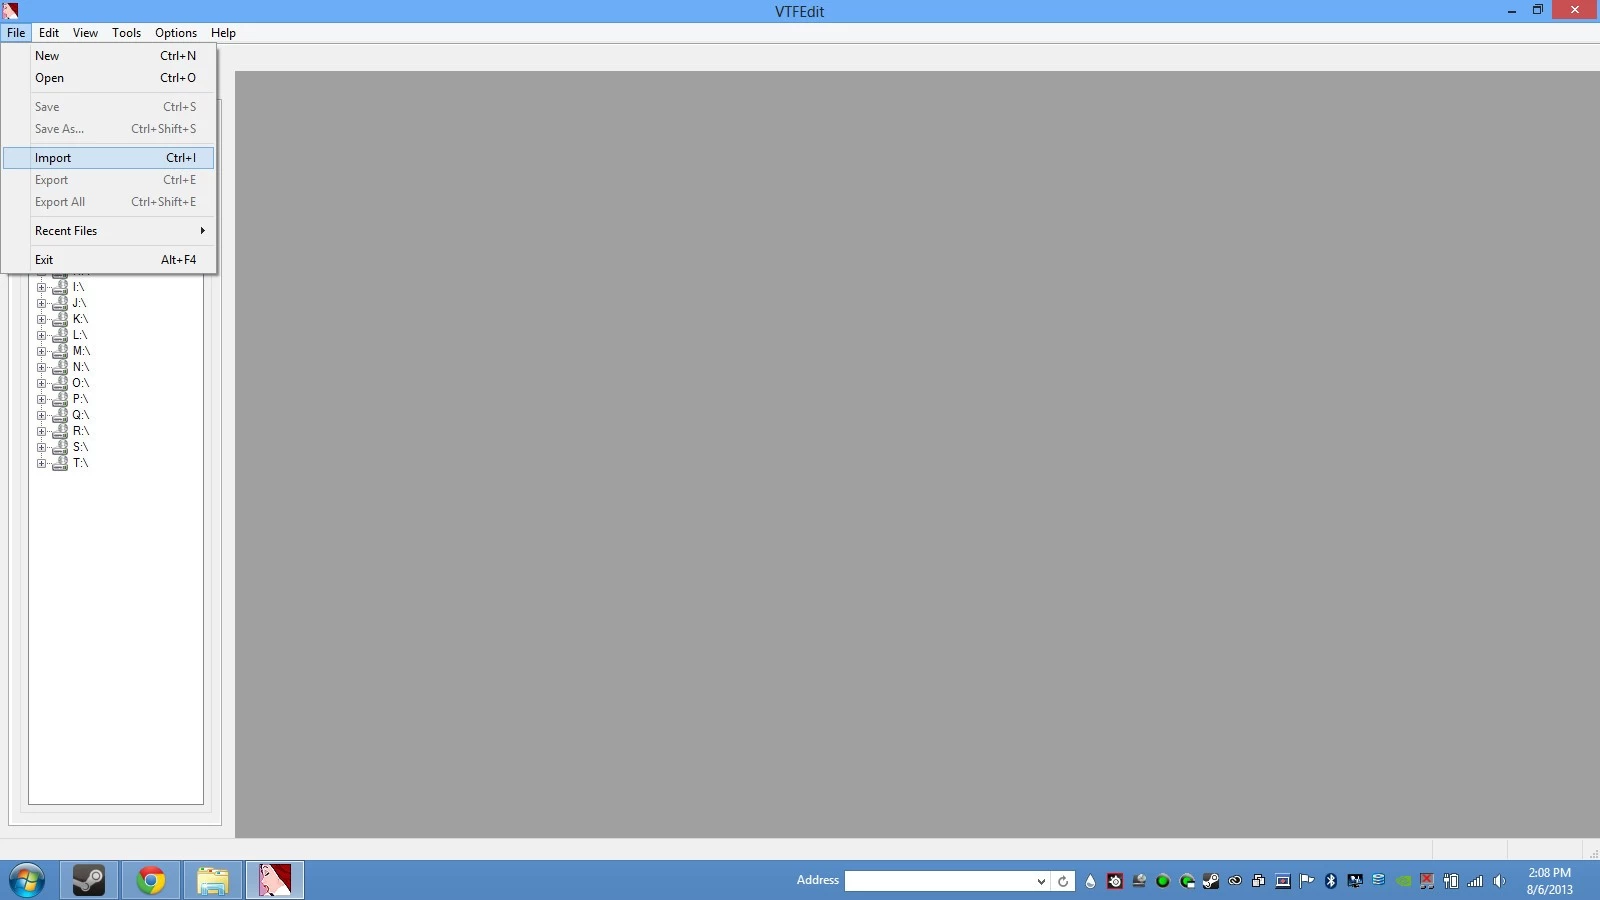The height and width of the screenshot is (900, 1600).
Task: Select the Q:\ drive label
Action: coord(80,415)
